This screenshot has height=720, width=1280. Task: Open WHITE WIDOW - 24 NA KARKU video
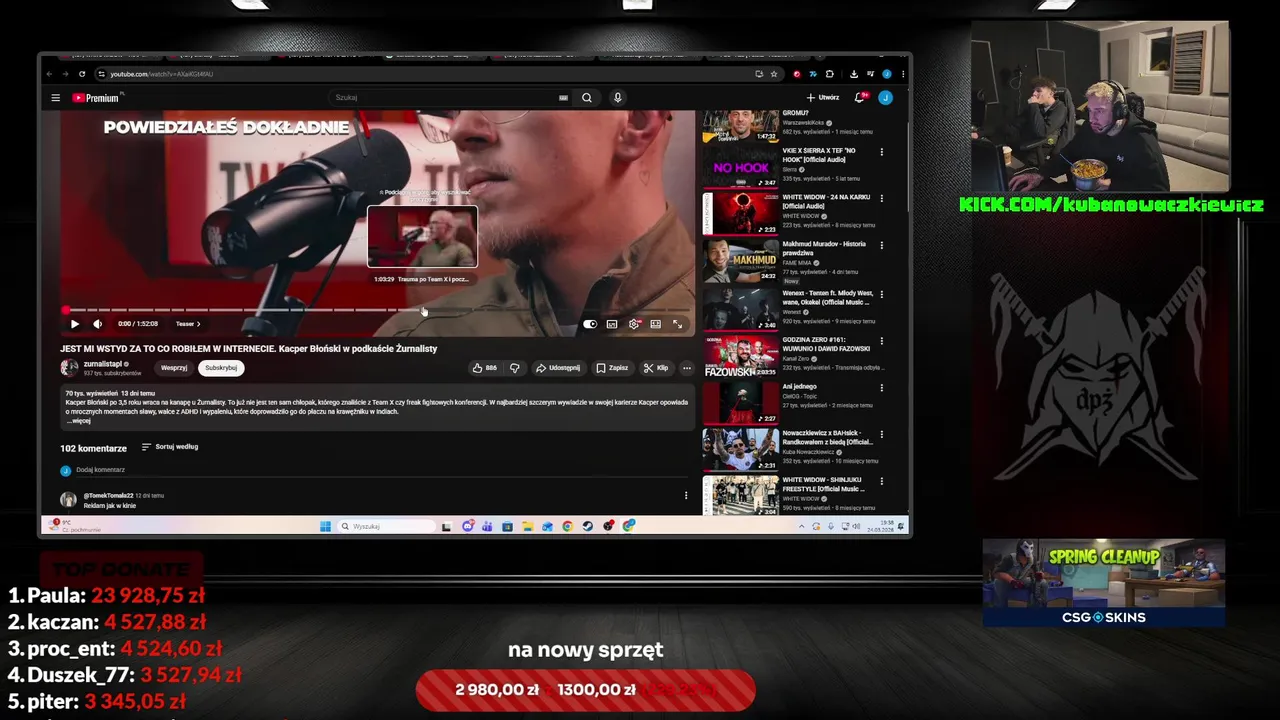pos(740,213)
